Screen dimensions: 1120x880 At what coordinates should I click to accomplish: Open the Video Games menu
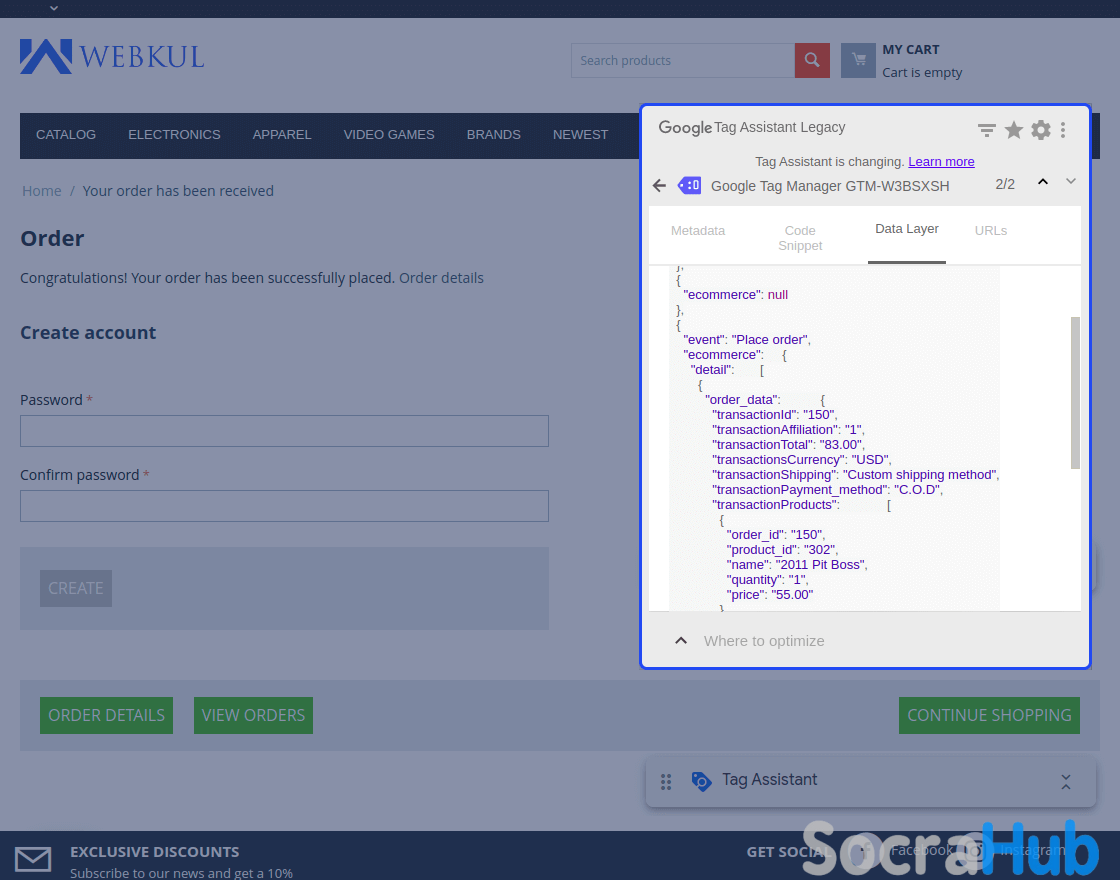pos(389,135)
